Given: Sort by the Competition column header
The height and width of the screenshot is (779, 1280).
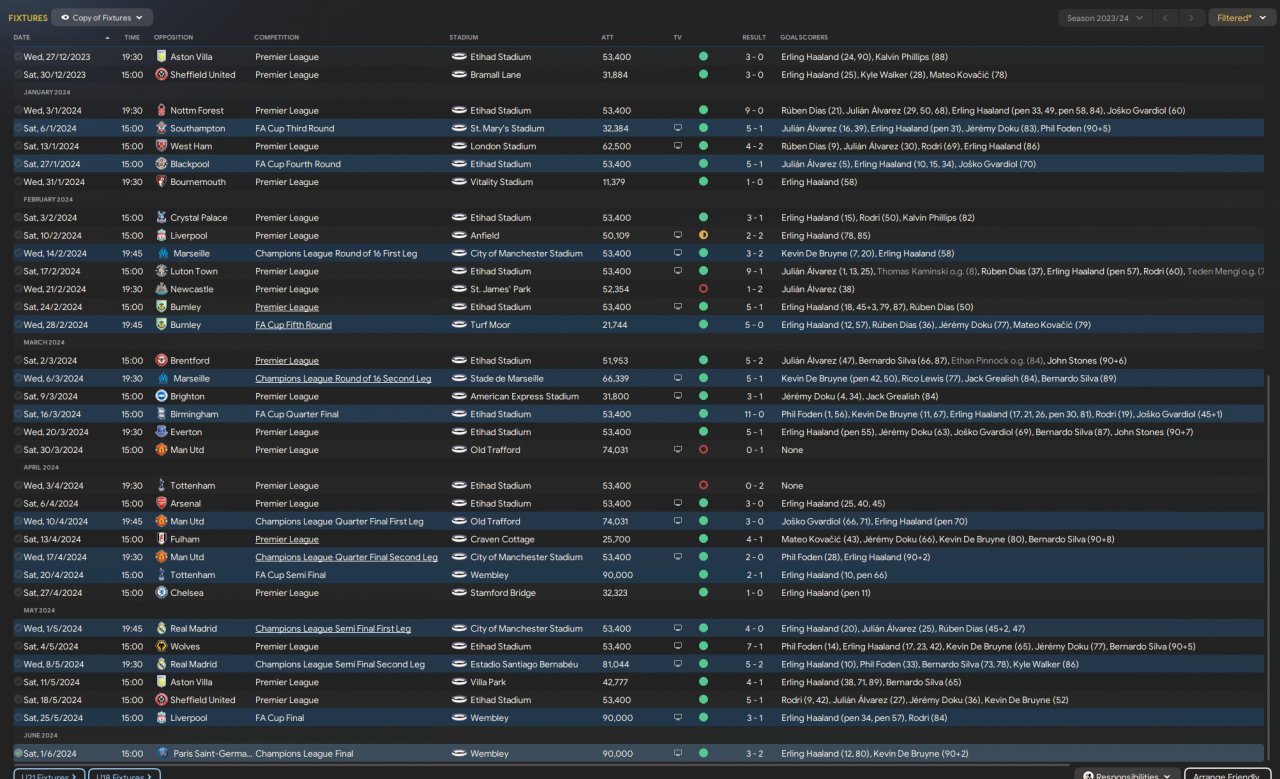Looking at the screenshot, I should [277, 38].
